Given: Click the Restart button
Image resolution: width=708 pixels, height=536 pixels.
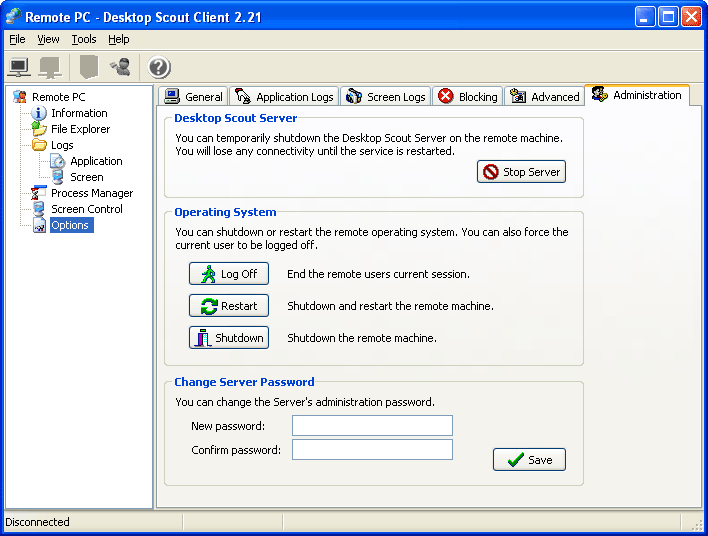Looking at the screenshot, I should click(x=229, y=306).
